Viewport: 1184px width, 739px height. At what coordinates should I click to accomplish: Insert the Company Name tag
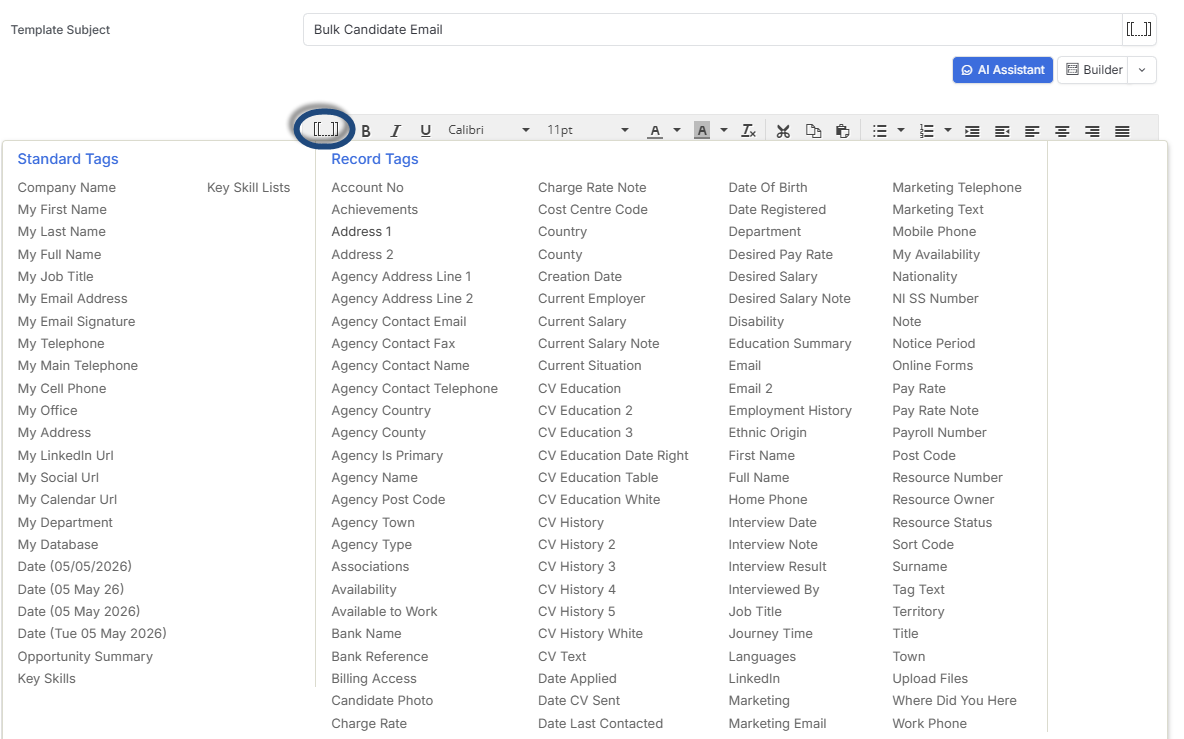coord(66,187)
